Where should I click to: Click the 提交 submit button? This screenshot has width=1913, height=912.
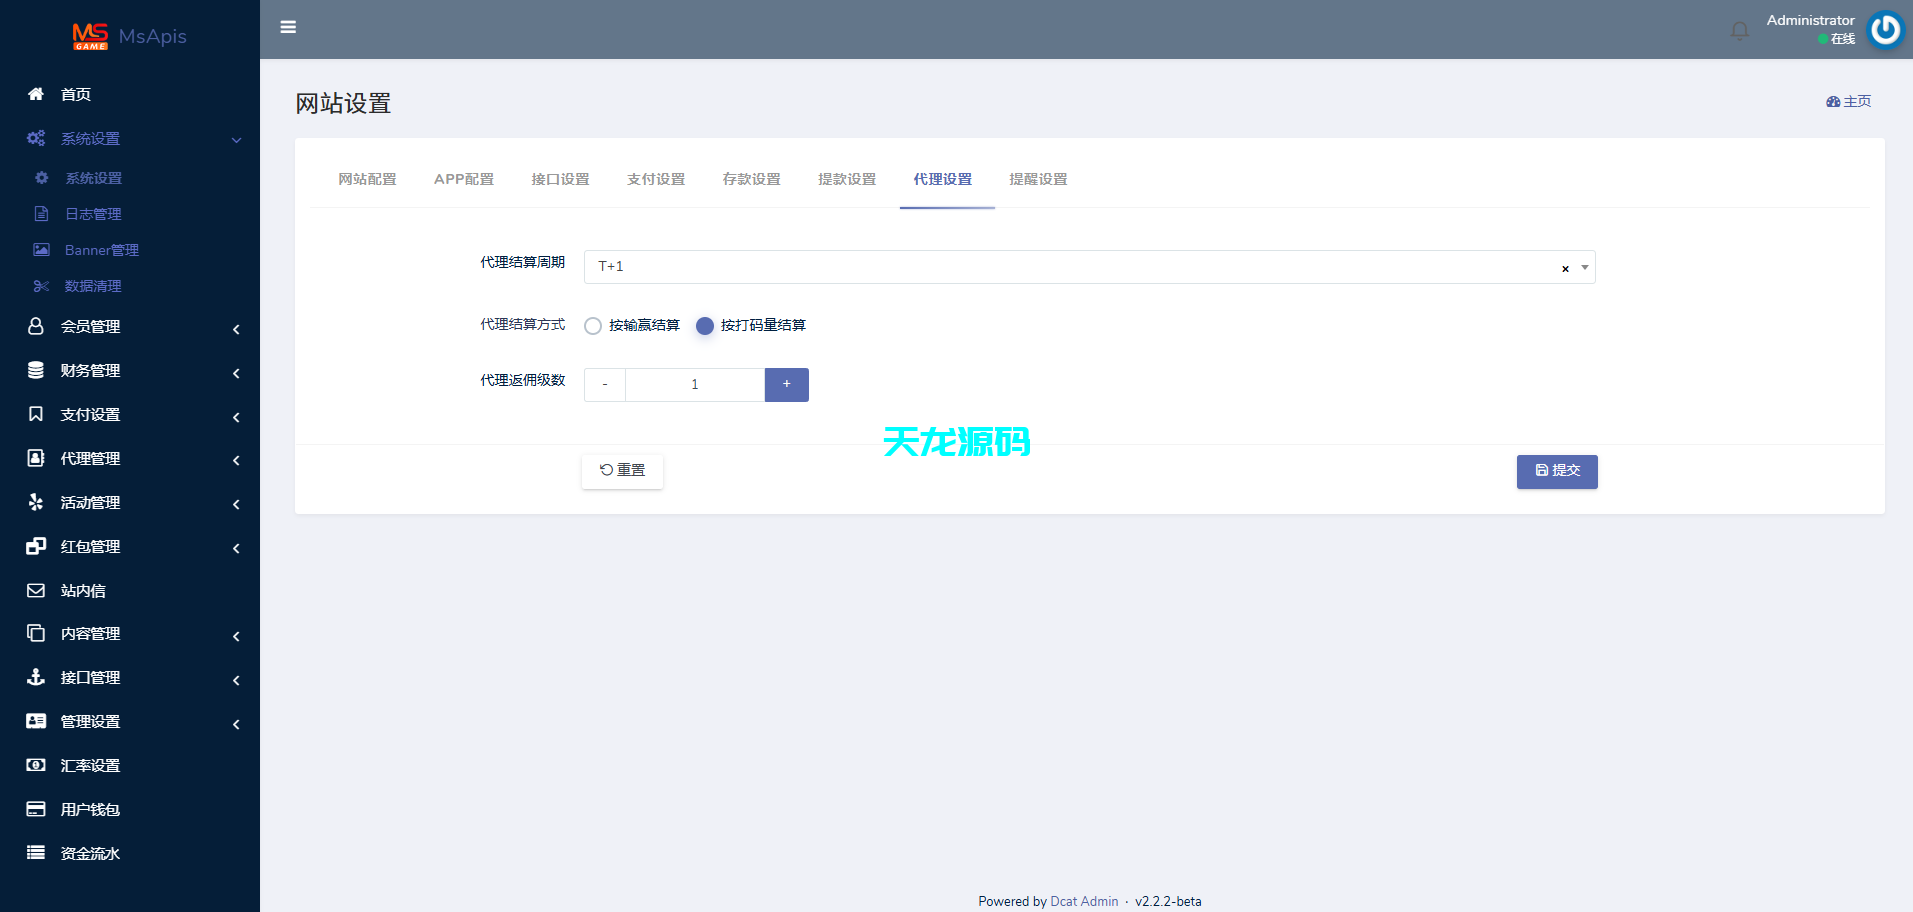pyautogui.click(x=1556, y=471)
